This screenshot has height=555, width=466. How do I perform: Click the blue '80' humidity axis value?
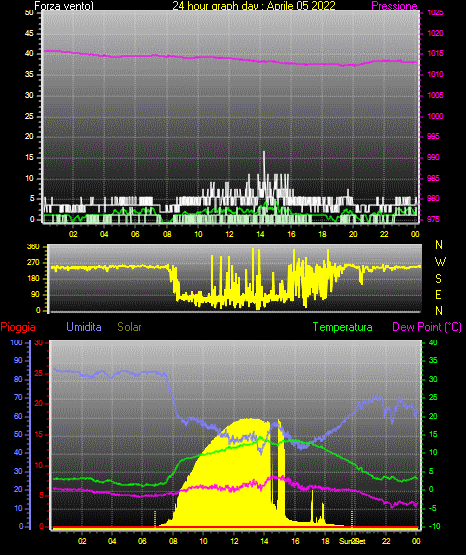18,379
